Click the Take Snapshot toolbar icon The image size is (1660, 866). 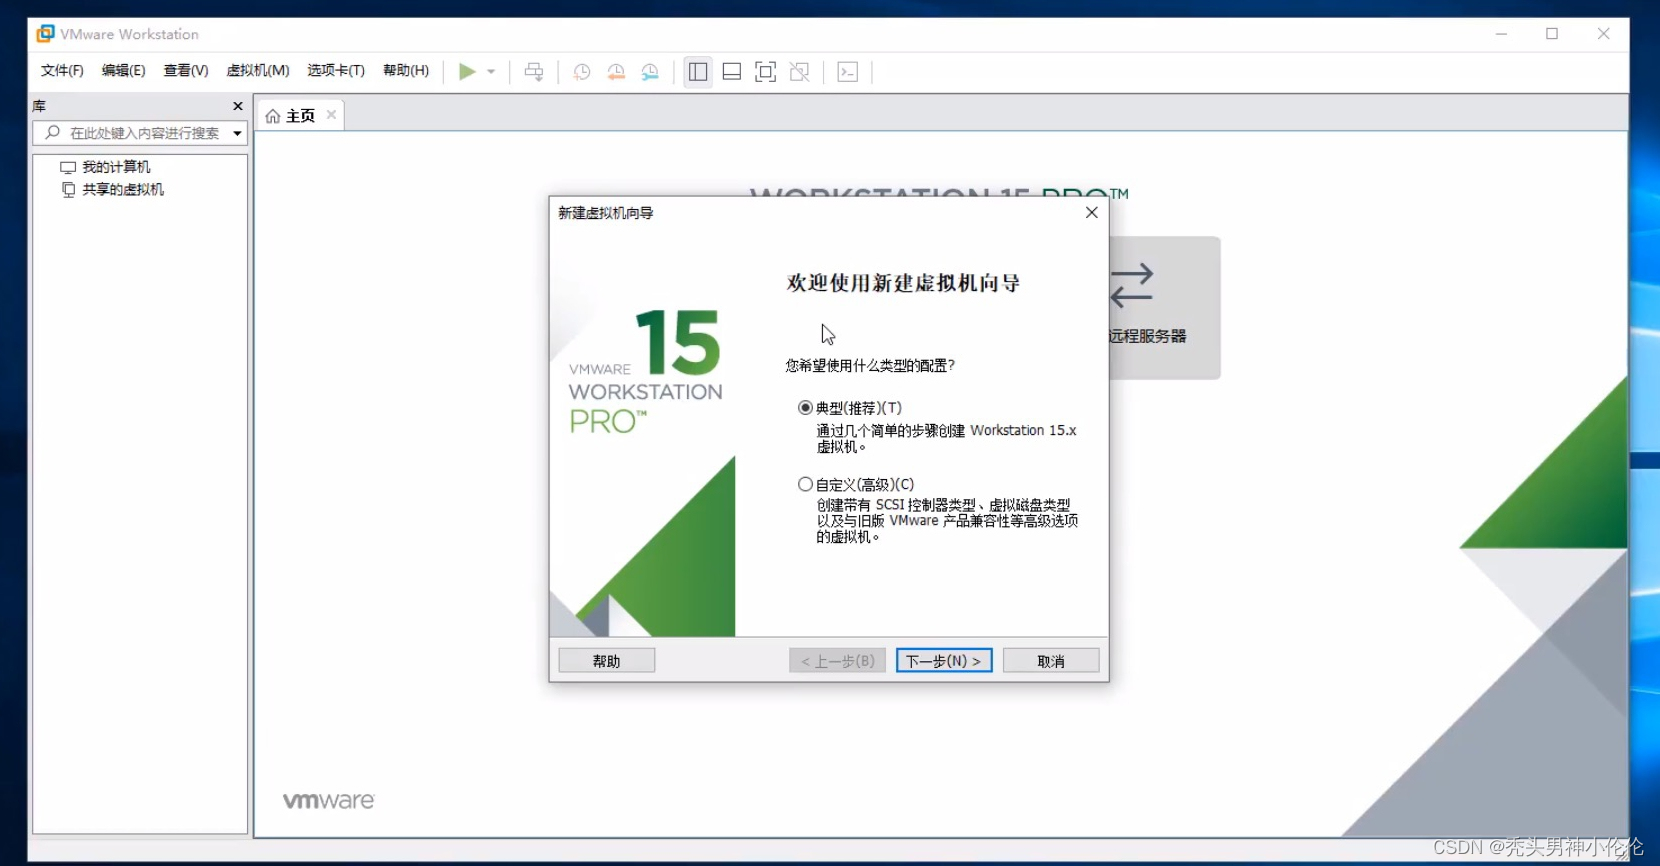[x=582, y=72]
